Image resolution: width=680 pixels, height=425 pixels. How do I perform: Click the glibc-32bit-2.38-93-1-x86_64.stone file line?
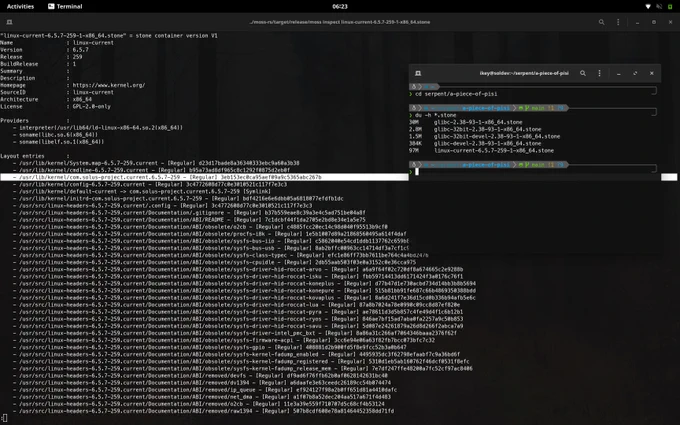point(475,129)
